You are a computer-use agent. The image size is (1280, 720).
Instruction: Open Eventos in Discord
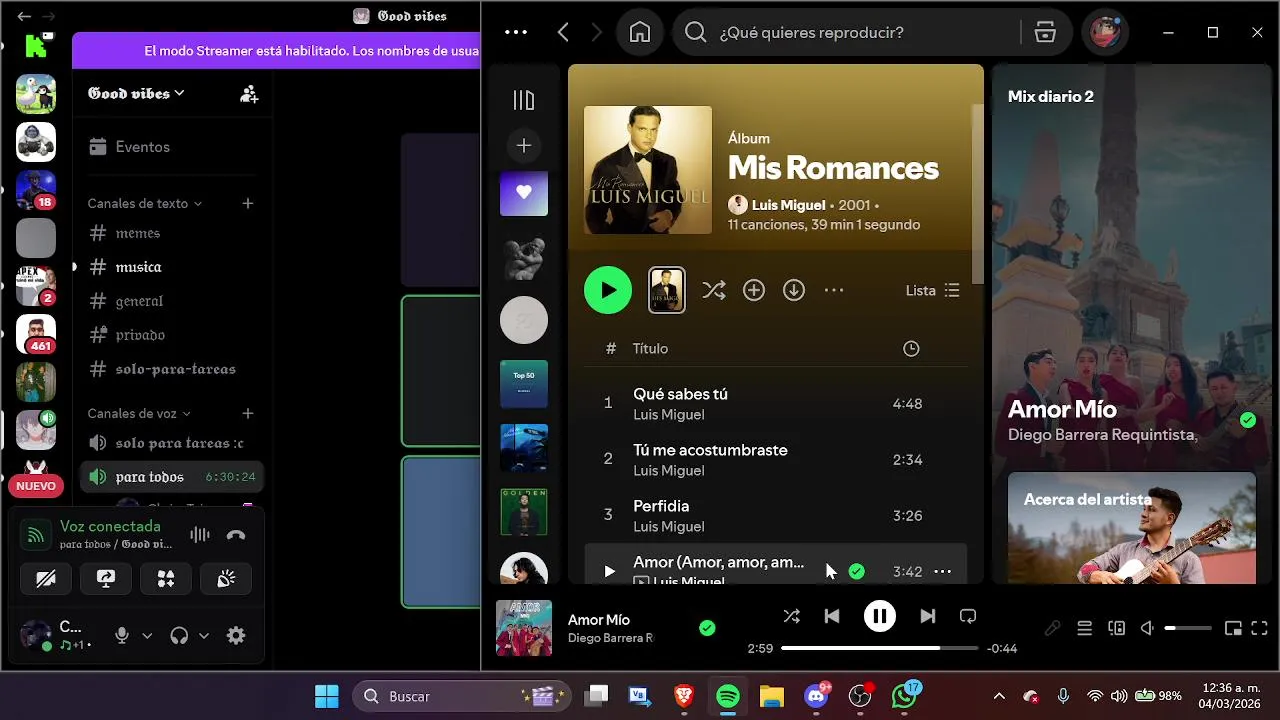tap(171, 147)
